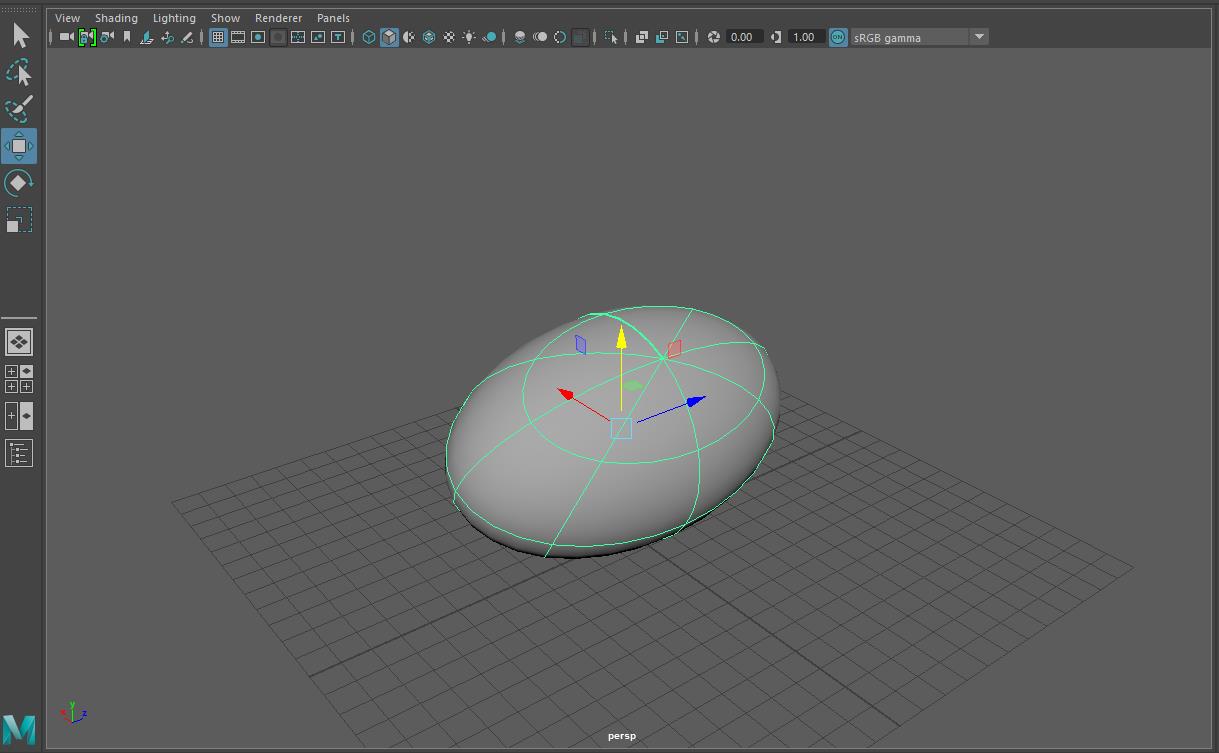Image resolution: width=1219 pixels, height=753 pixels.
Task: Toggle the Safe Title display
Action: 338,37
